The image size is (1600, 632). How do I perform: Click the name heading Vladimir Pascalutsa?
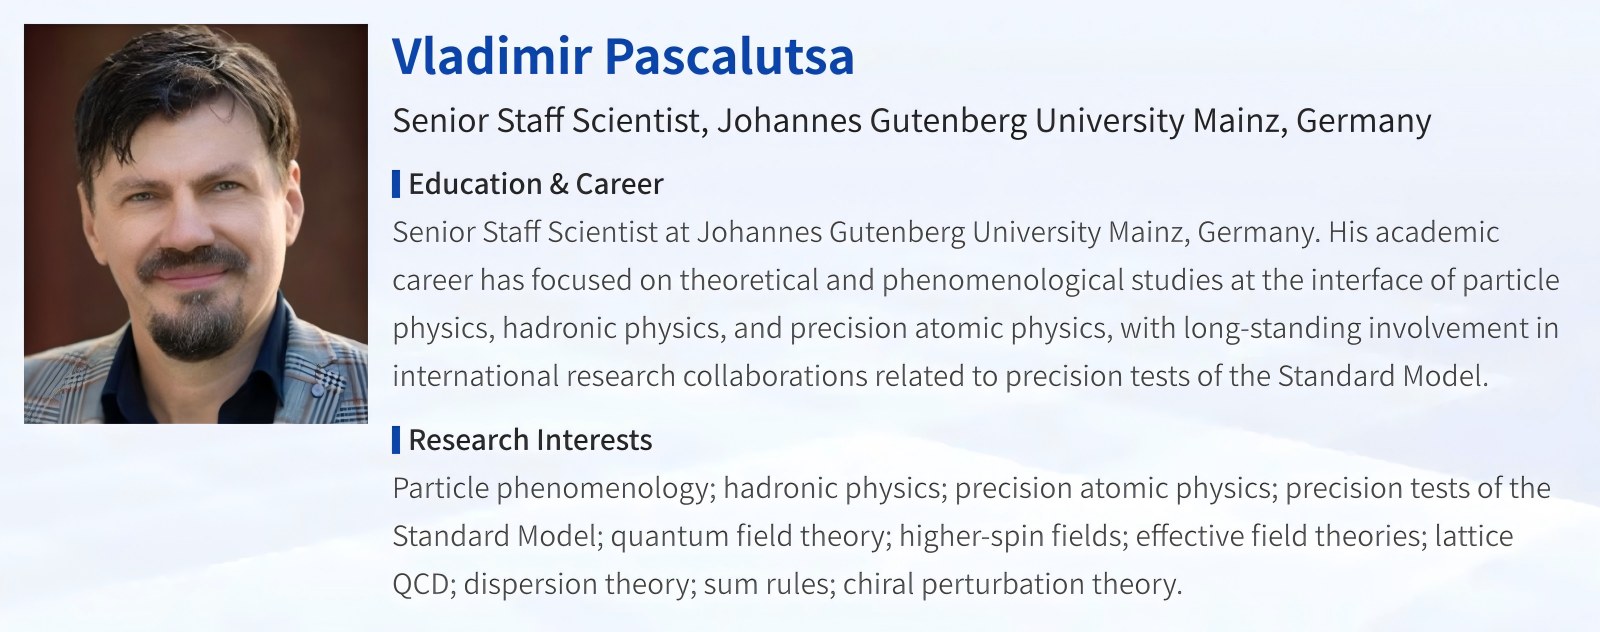[x=622, y=56]
